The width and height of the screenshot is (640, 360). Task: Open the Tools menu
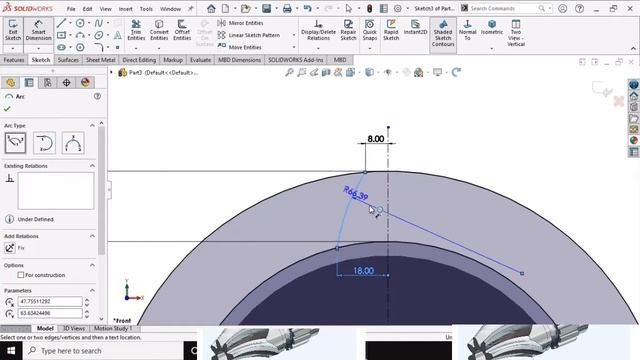click(146, 9)
